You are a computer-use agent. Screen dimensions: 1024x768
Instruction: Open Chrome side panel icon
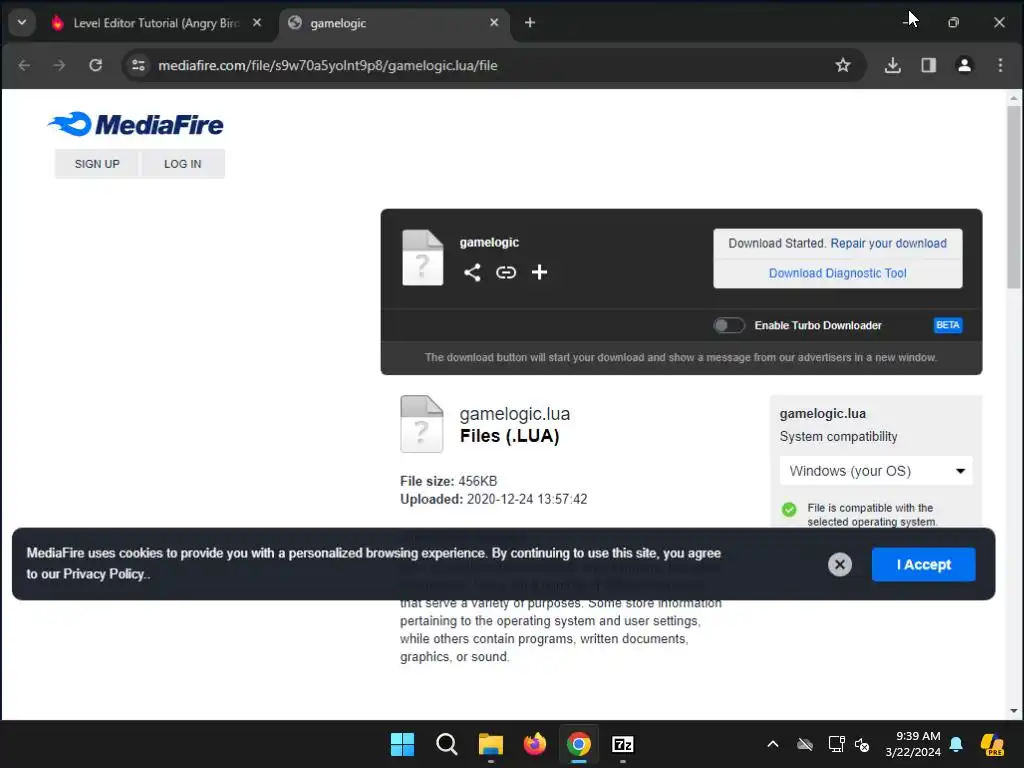click(x=929, y=65)
